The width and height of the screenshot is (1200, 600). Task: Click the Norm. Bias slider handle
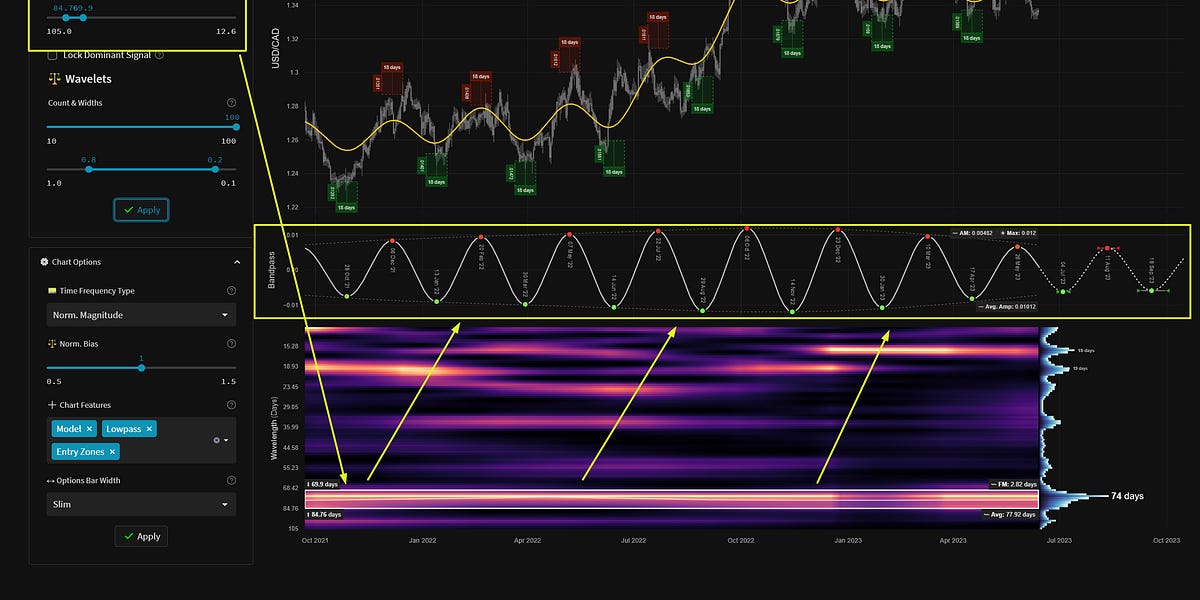tap(141, 367)
